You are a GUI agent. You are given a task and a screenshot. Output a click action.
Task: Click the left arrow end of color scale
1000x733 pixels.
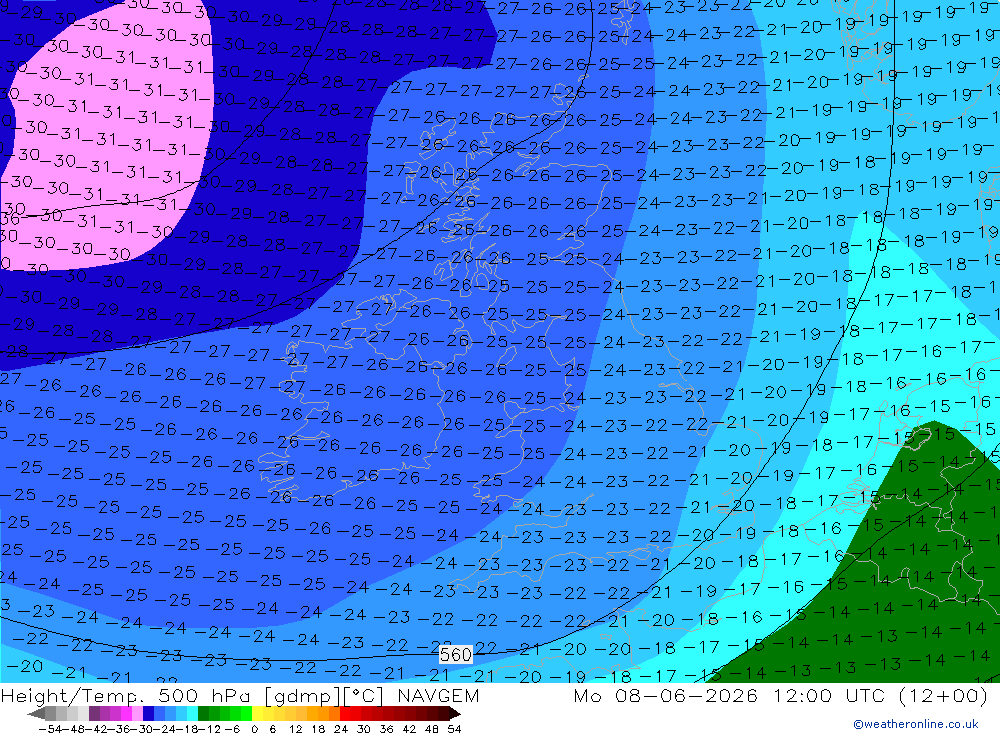click(36, 714)
